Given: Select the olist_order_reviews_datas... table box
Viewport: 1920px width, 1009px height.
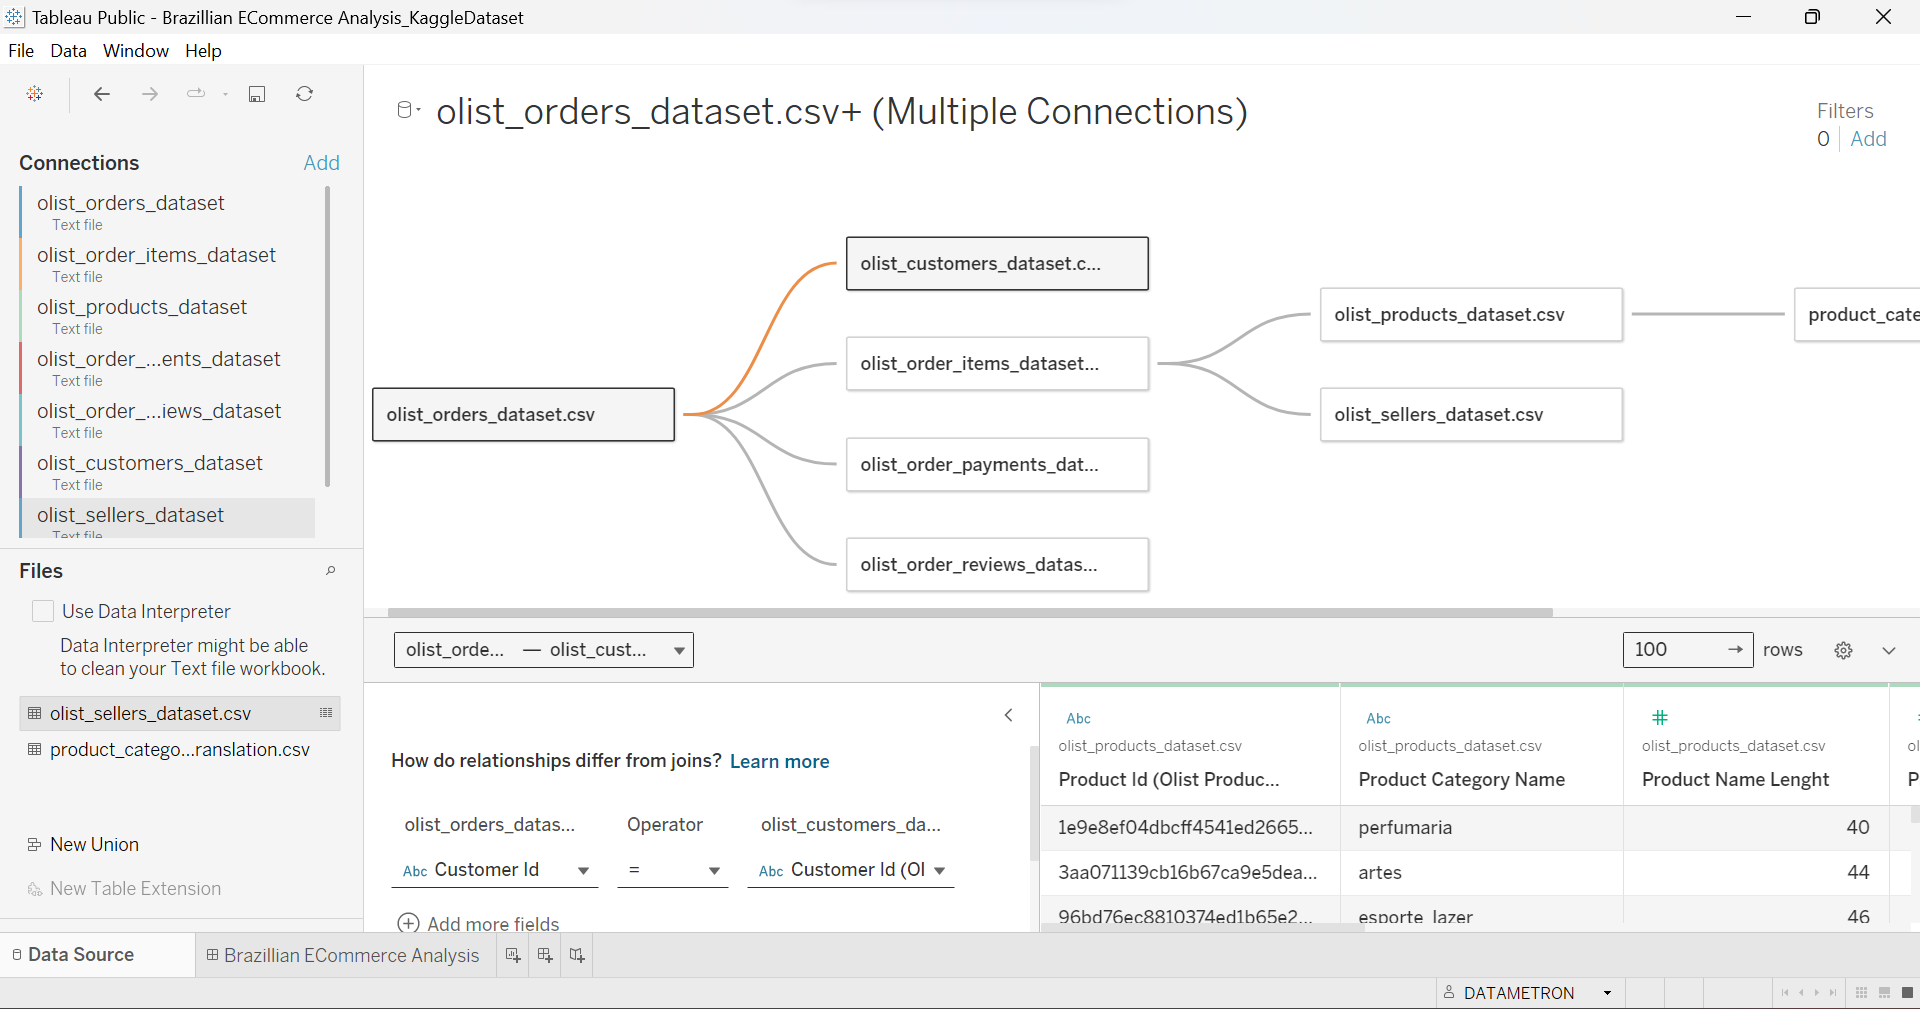Looking at the screenshot, I should click(997, 564).
